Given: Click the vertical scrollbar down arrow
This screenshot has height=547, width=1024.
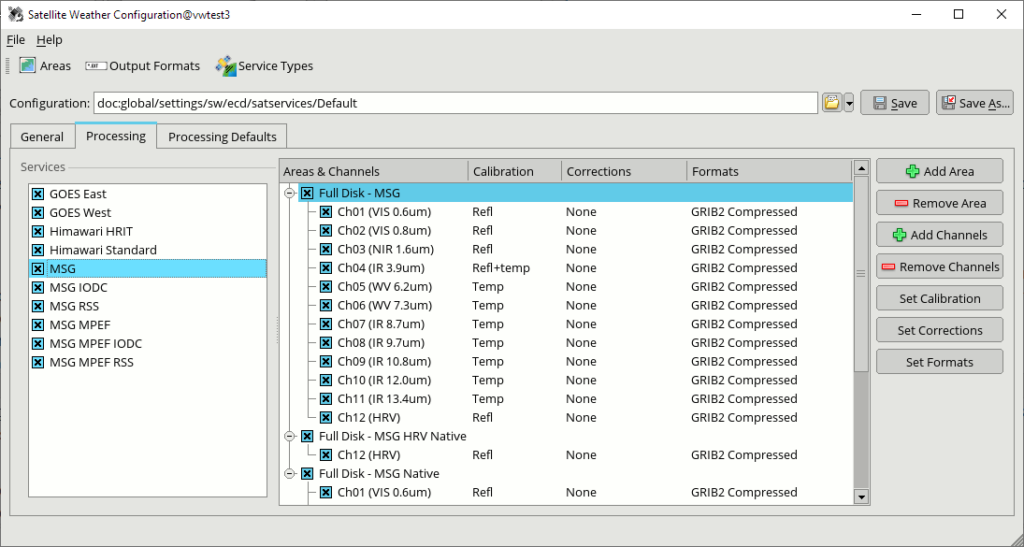Looking at the screenshot, I should (860, 496).
